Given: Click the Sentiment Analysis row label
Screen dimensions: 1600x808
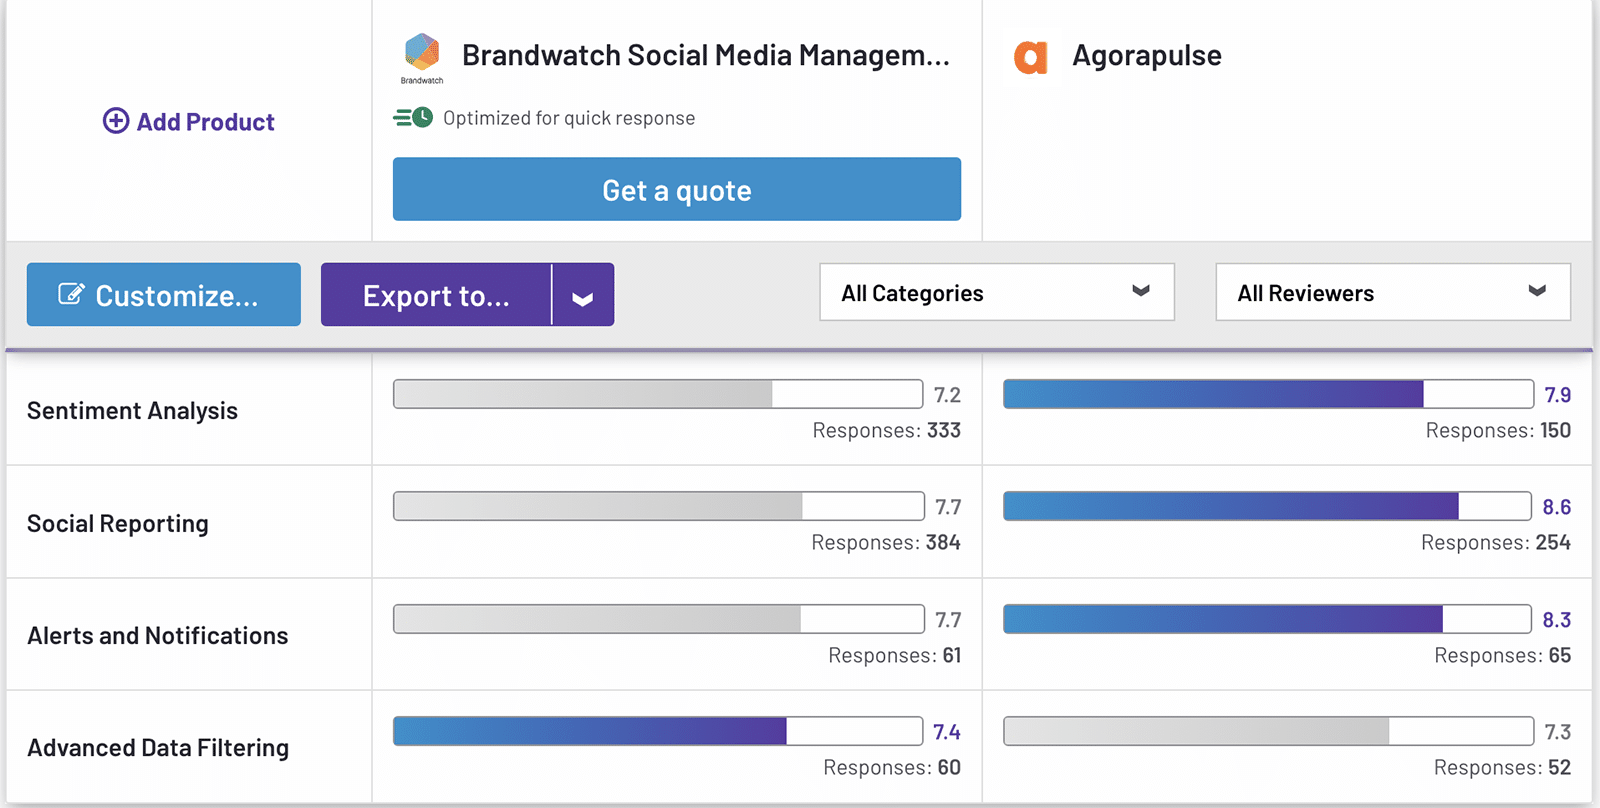Looking at the screenshot, I should click(132, 411).
